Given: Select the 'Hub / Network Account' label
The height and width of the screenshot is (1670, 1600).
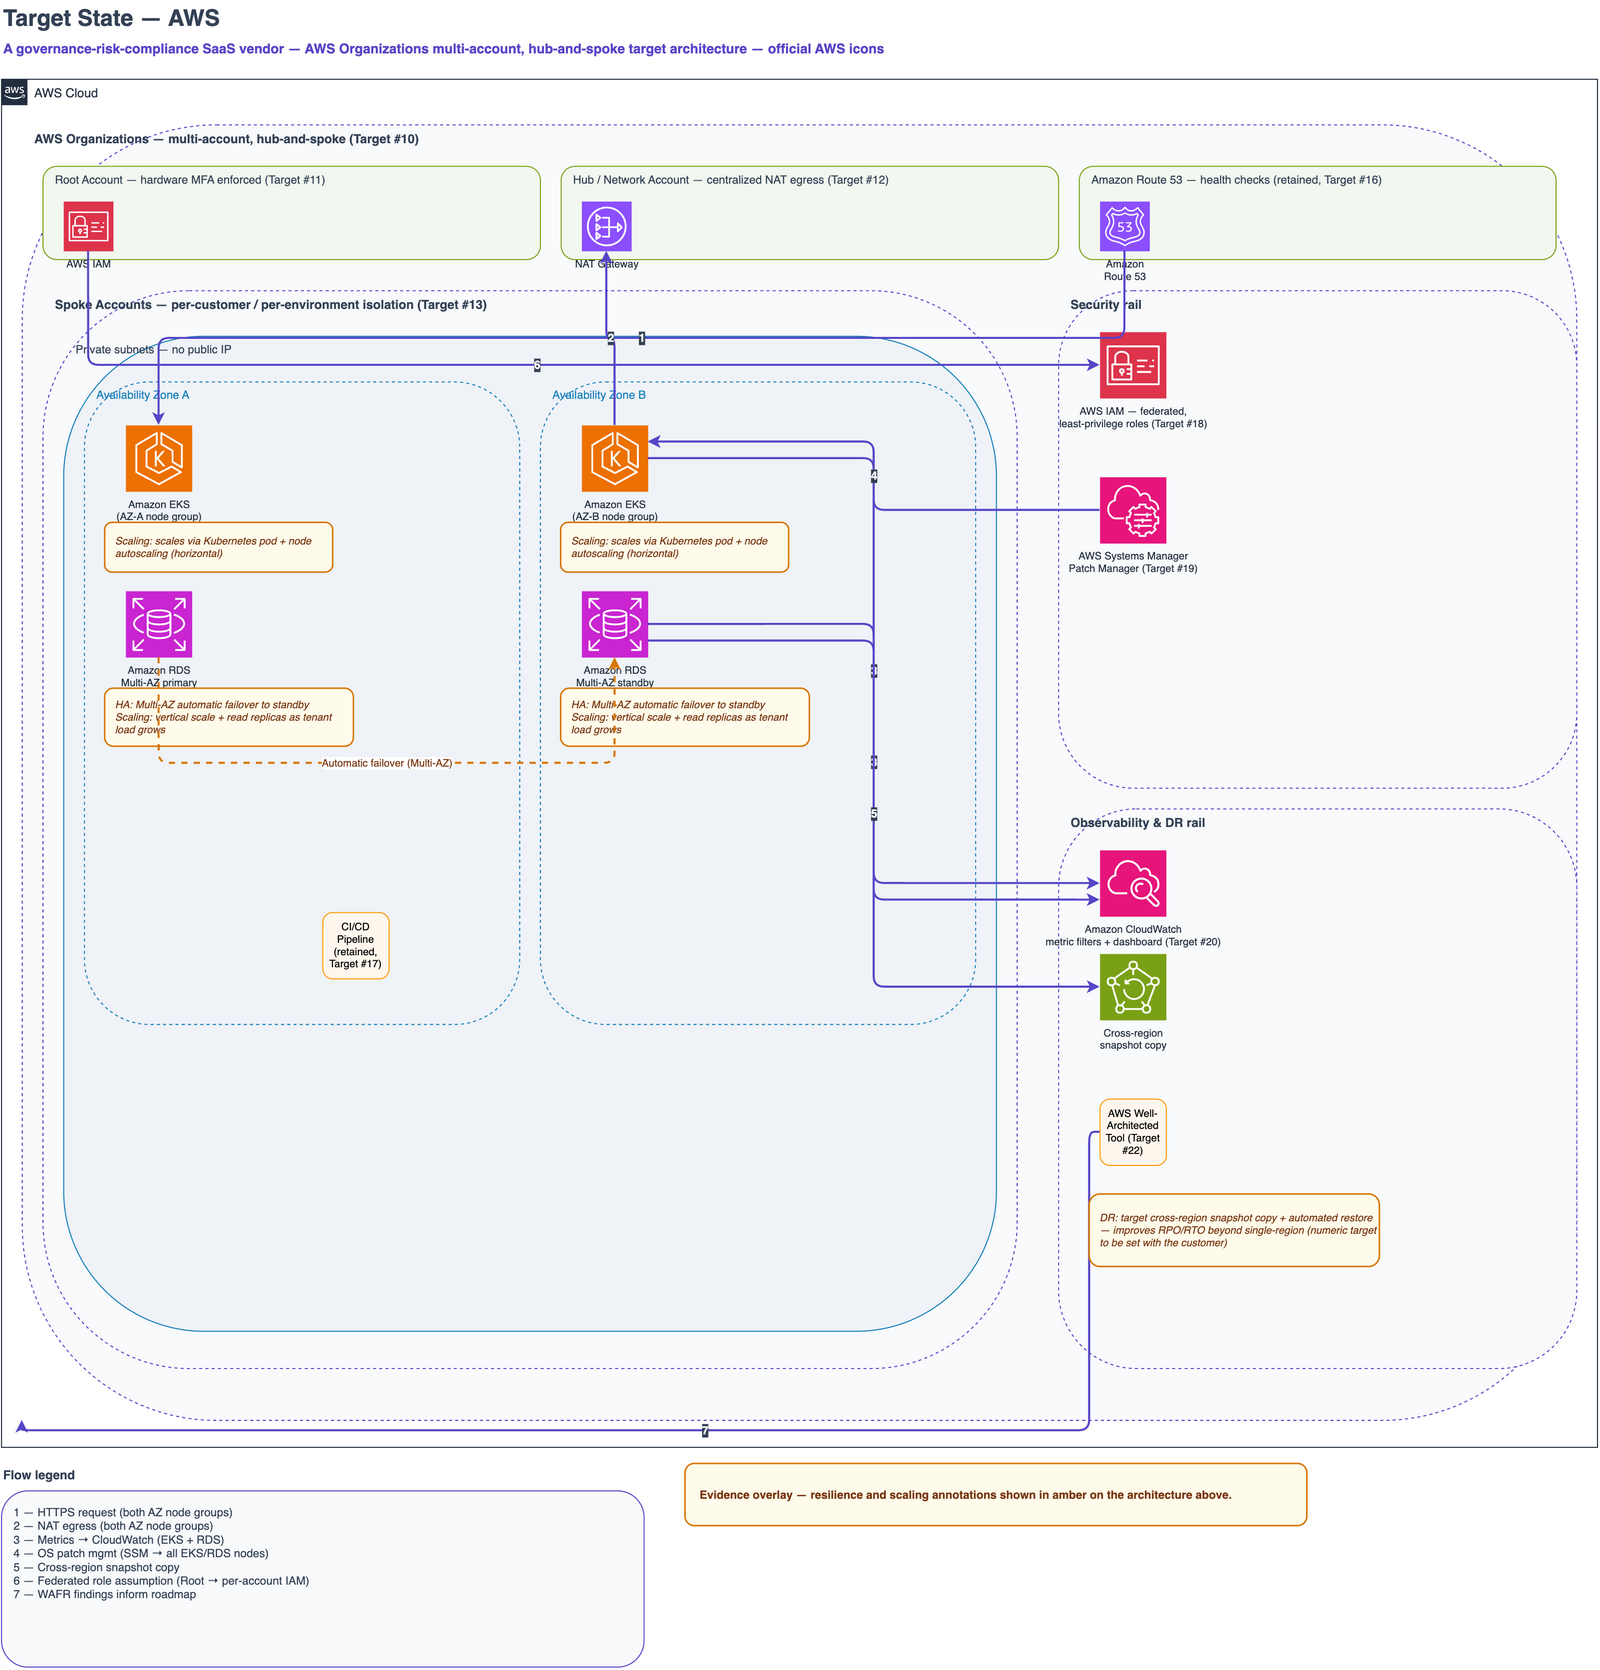Looking at the screenshot, I should [x=730, y=181].
